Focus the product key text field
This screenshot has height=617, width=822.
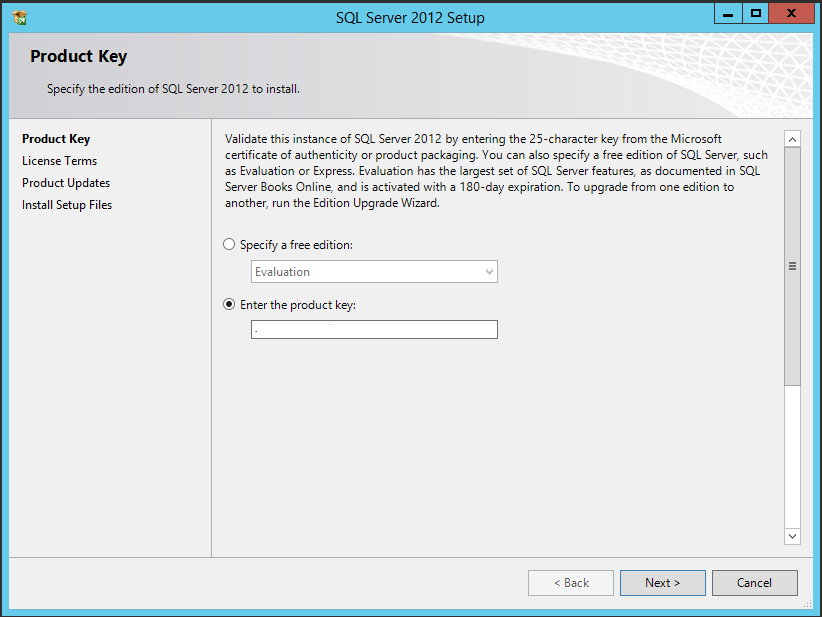point(374,330)
